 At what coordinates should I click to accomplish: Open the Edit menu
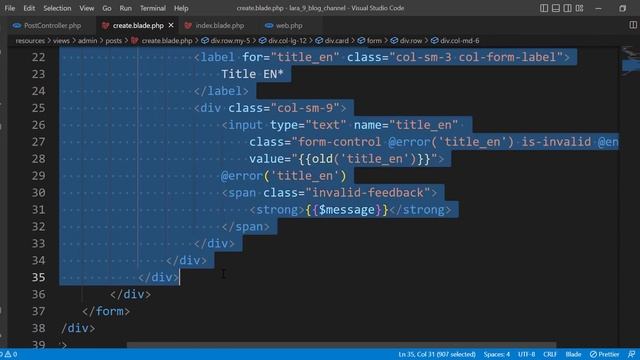click(x=29, y=8)
